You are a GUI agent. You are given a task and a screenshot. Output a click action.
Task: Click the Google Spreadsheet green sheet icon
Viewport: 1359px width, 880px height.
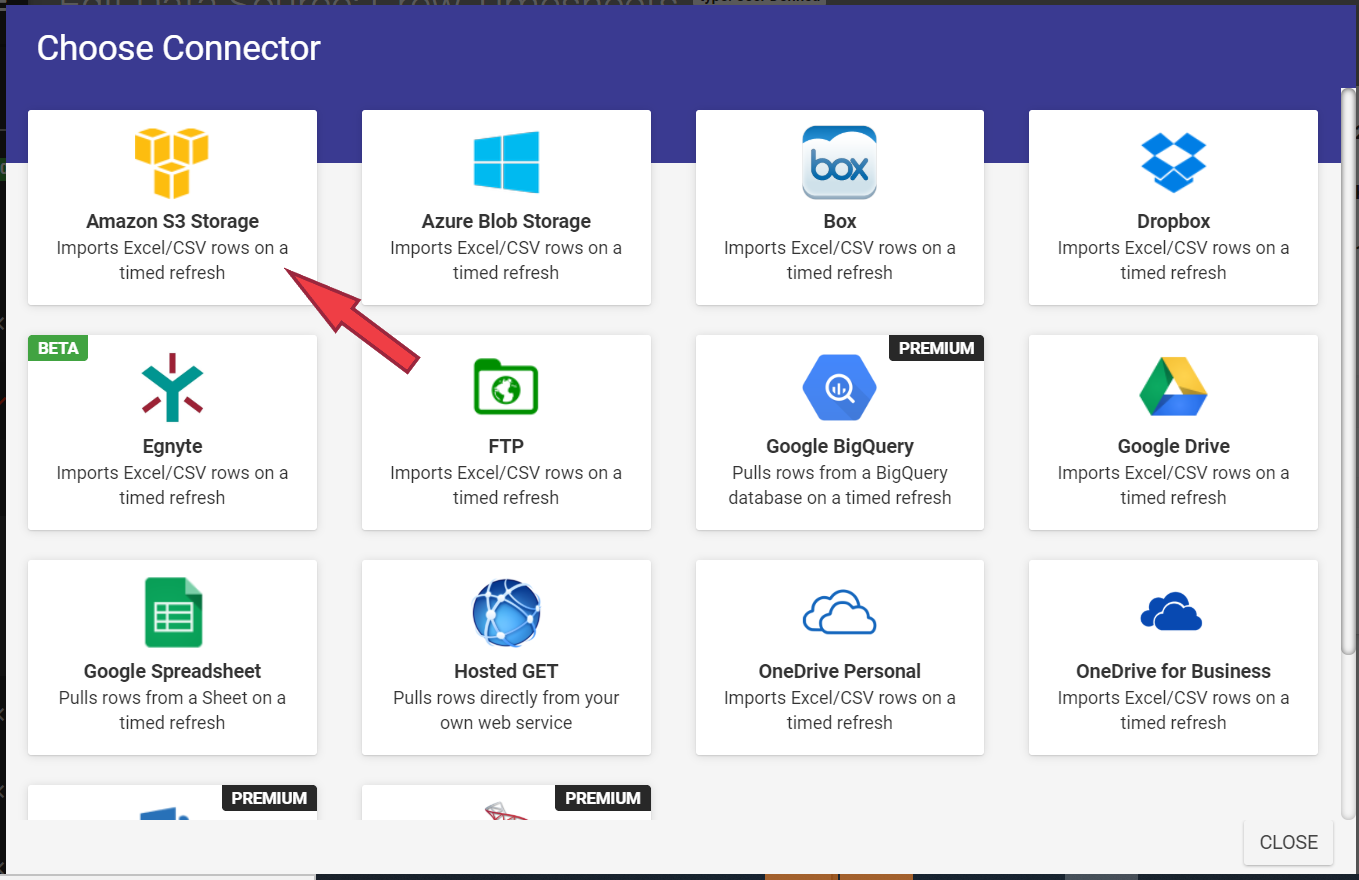[172, 612]
